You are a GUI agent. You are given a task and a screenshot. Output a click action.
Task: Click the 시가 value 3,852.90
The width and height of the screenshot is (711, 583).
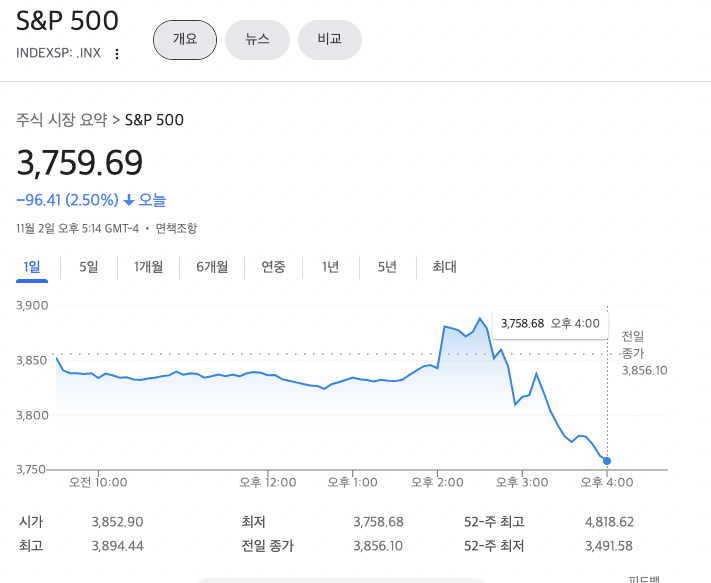point(117,522)
